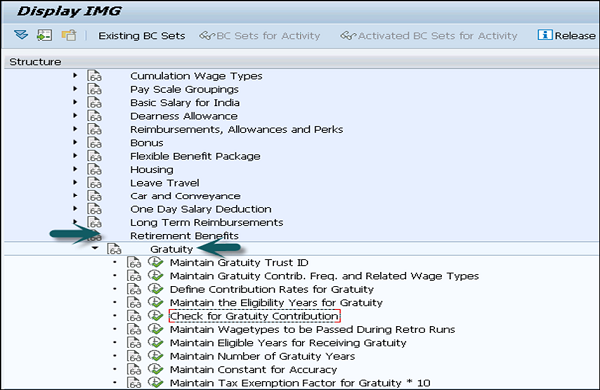Select the Retirement Benefits tree item
This screenshot has height=390, width=600.
(184, 236)
